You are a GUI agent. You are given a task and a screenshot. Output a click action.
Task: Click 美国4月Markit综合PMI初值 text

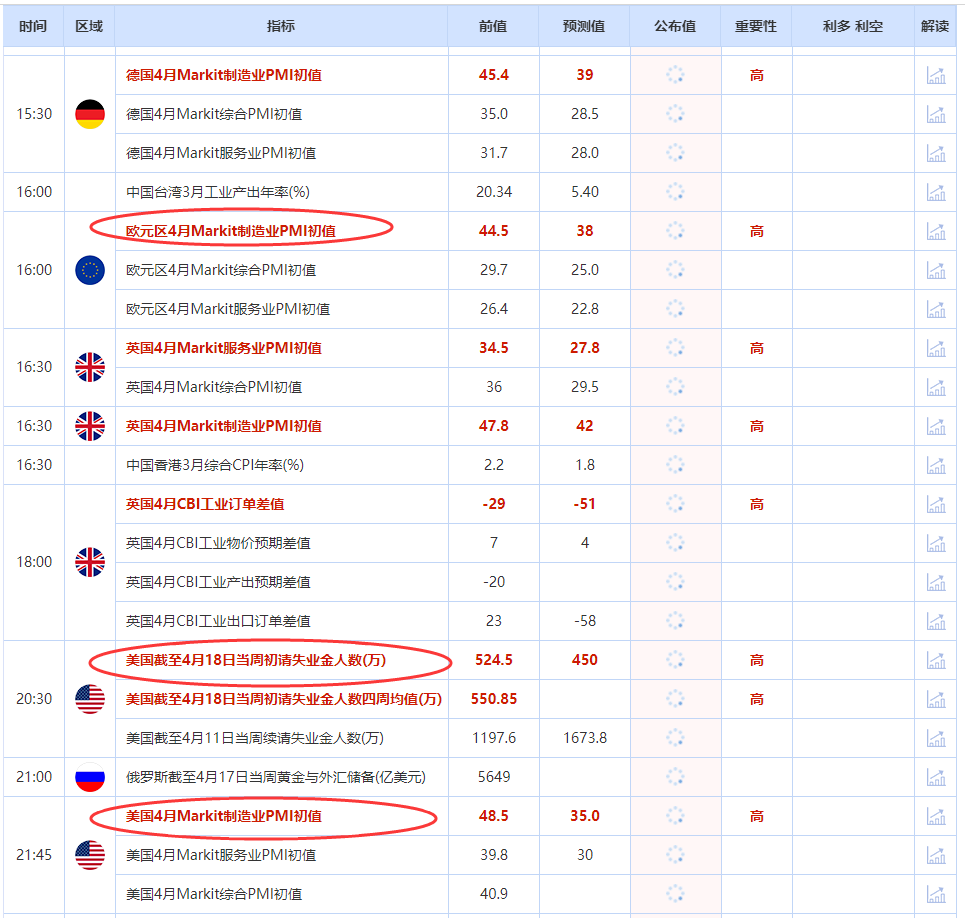(214, 894)
